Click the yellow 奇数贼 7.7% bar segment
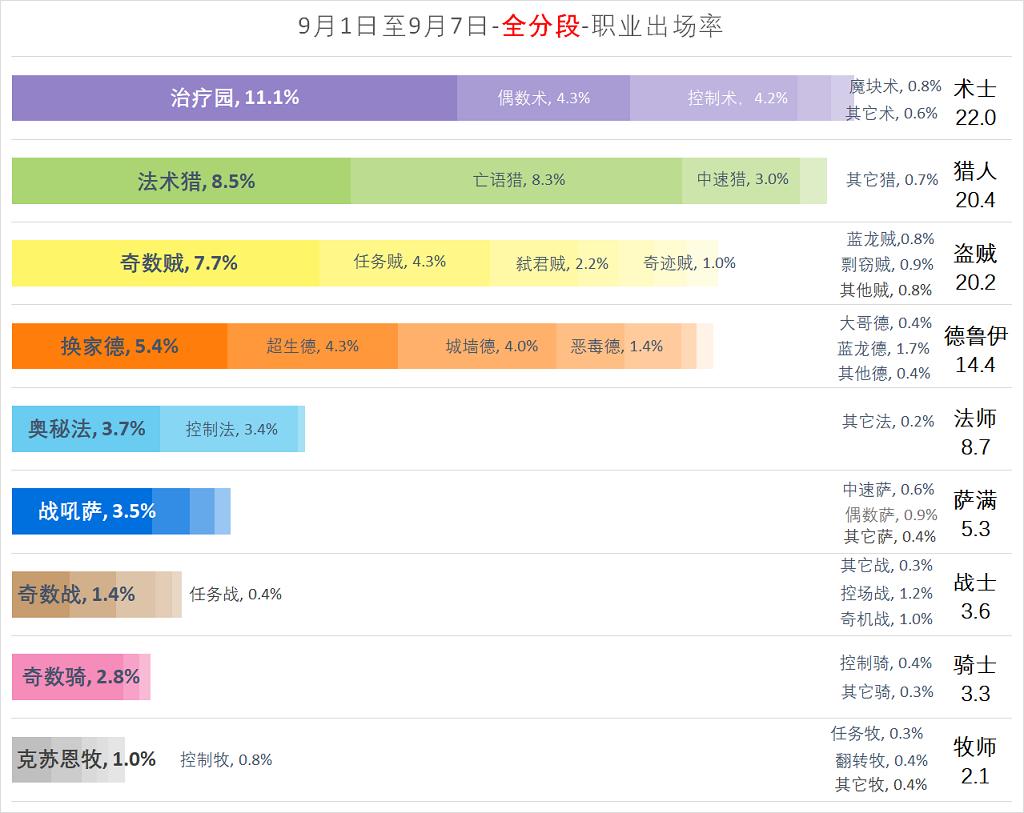Viewport: 1024px width, 813px height. click(165, 263)
